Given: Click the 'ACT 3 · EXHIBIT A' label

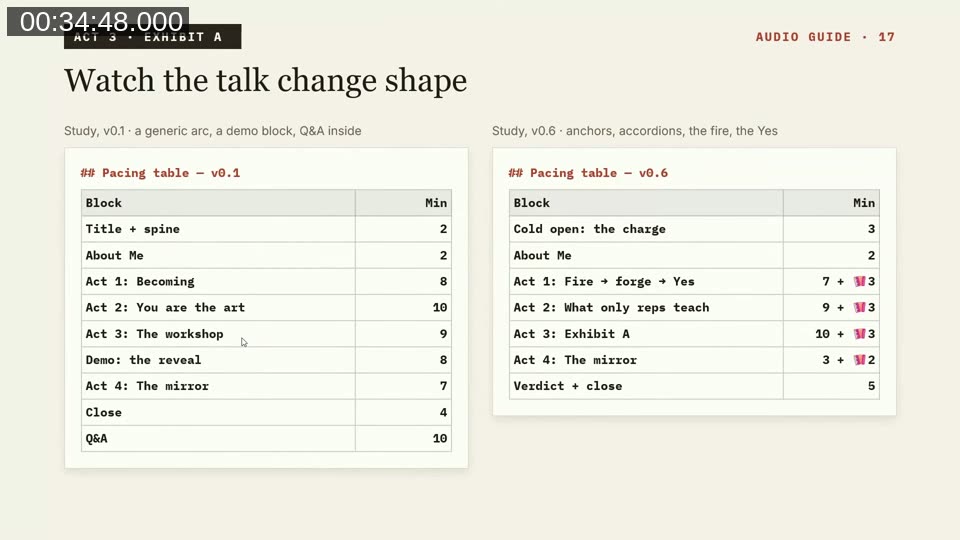Looking at the screenshot, I should coord(152,37).
